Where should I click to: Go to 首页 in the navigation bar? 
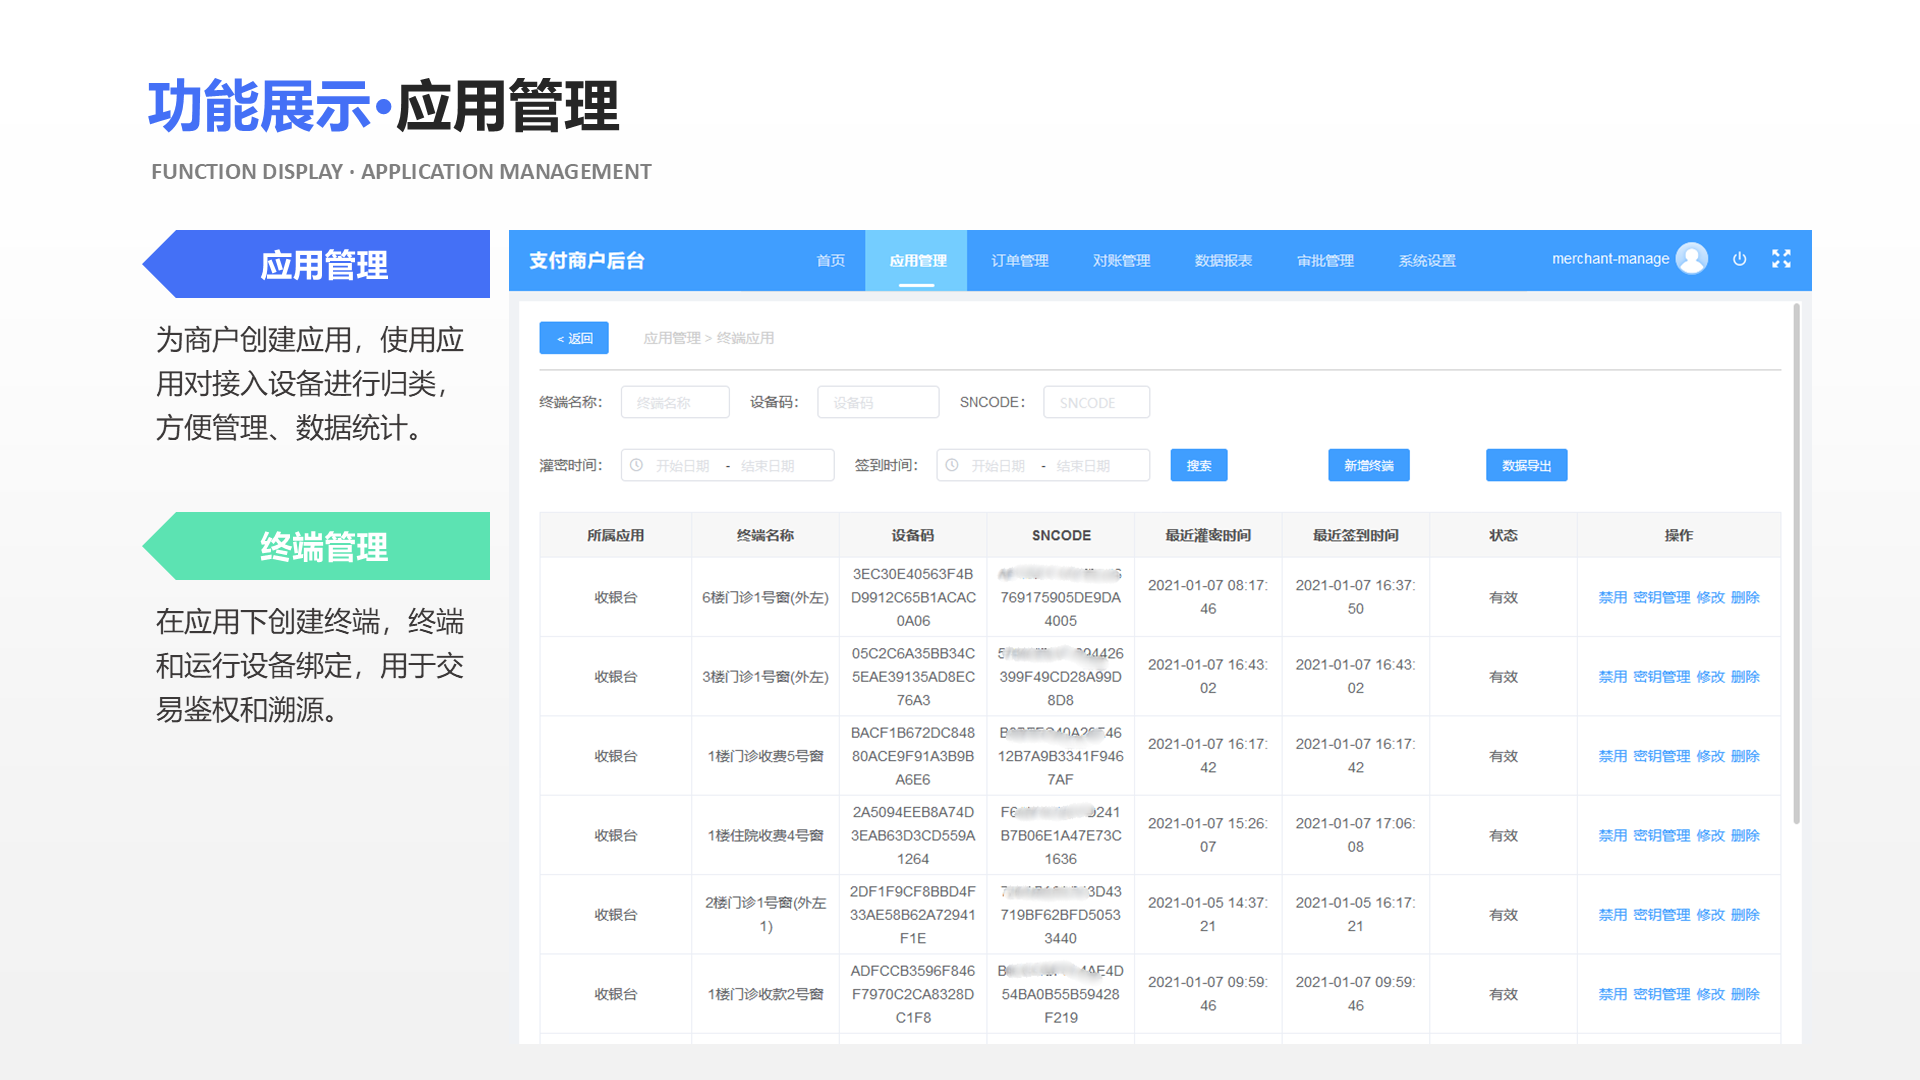tap(830, 260)
